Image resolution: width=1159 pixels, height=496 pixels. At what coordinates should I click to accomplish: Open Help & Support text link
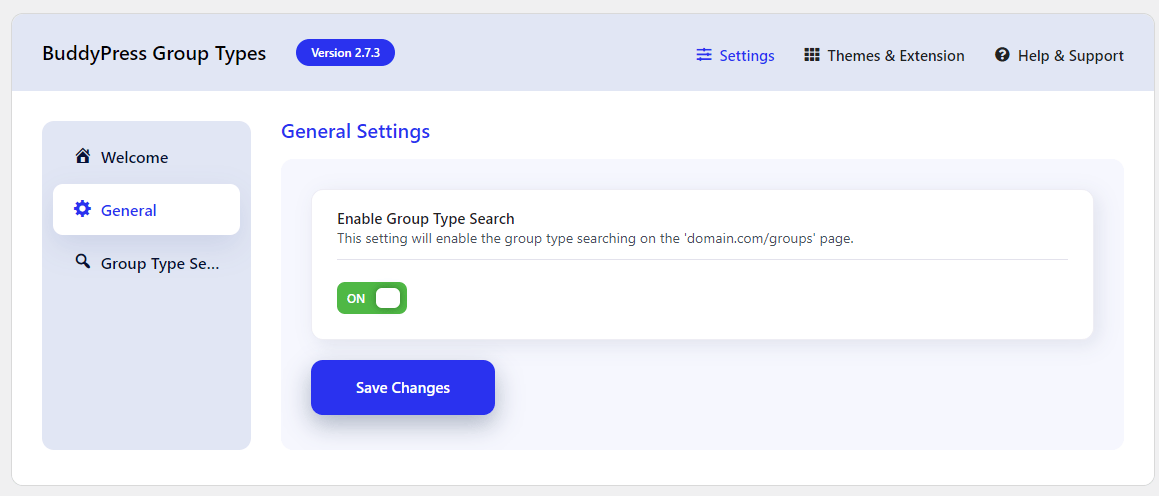1070,56
